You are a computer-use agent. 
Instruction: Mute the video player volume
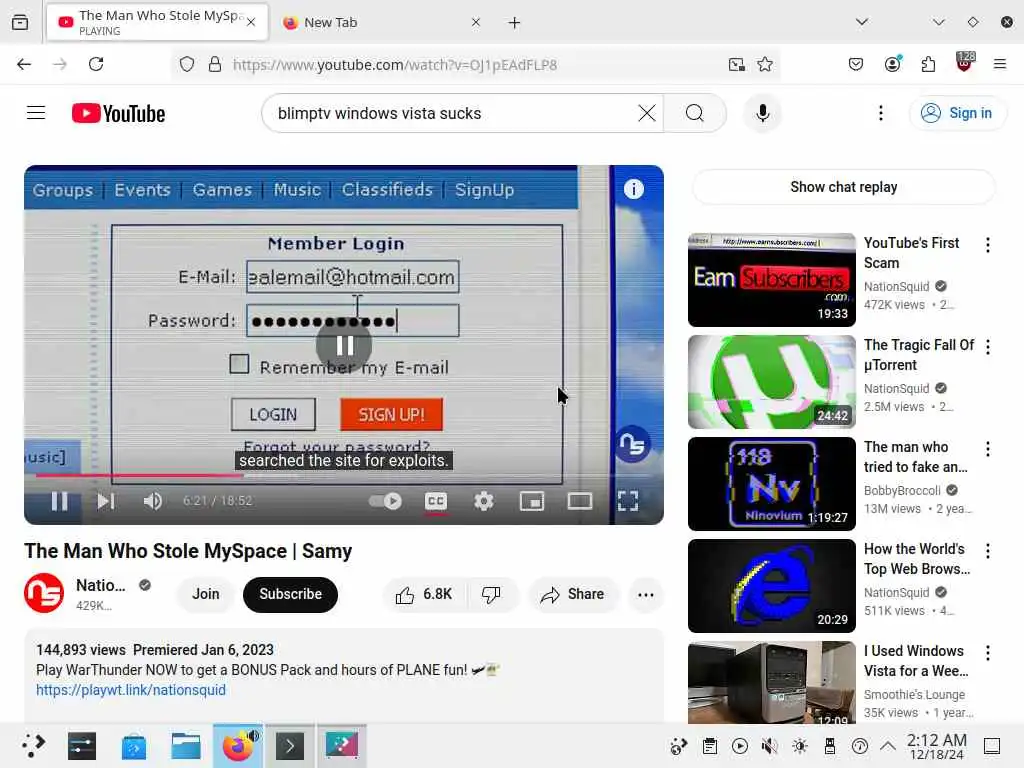tap(152, 501)
